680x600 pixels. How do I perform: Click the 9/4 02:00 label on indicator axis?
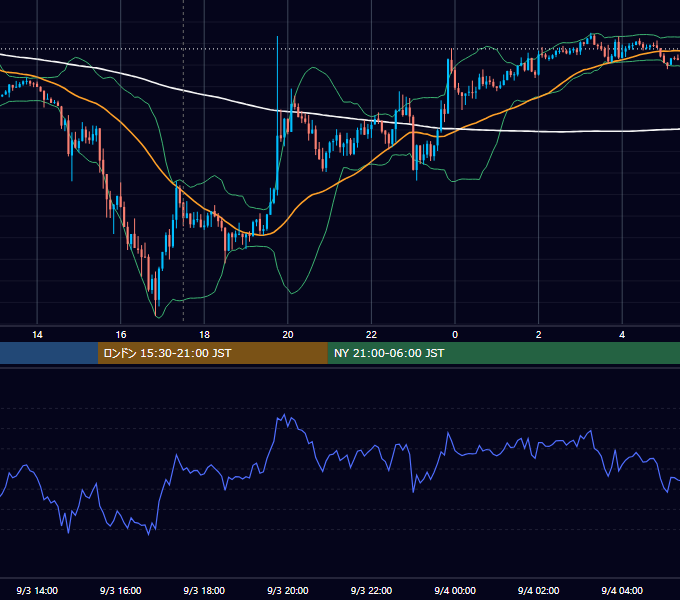click(539, 590)
